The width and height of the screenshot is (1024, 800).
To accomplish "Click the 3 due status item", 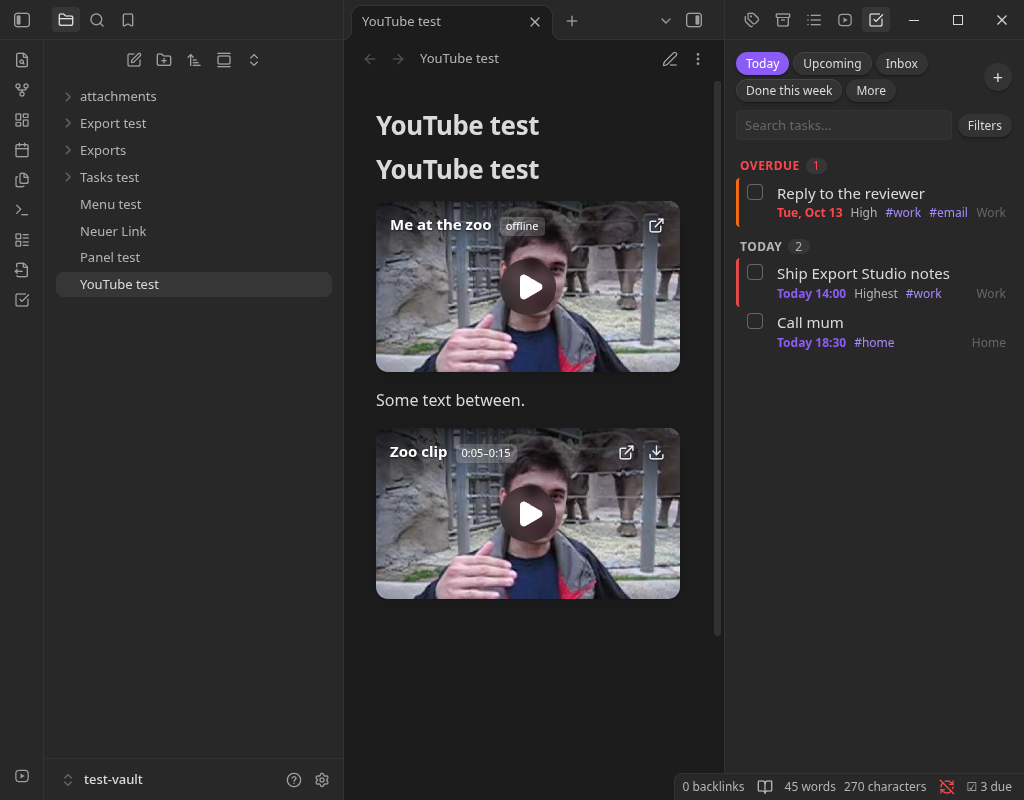I will click(x=989, y=787).
